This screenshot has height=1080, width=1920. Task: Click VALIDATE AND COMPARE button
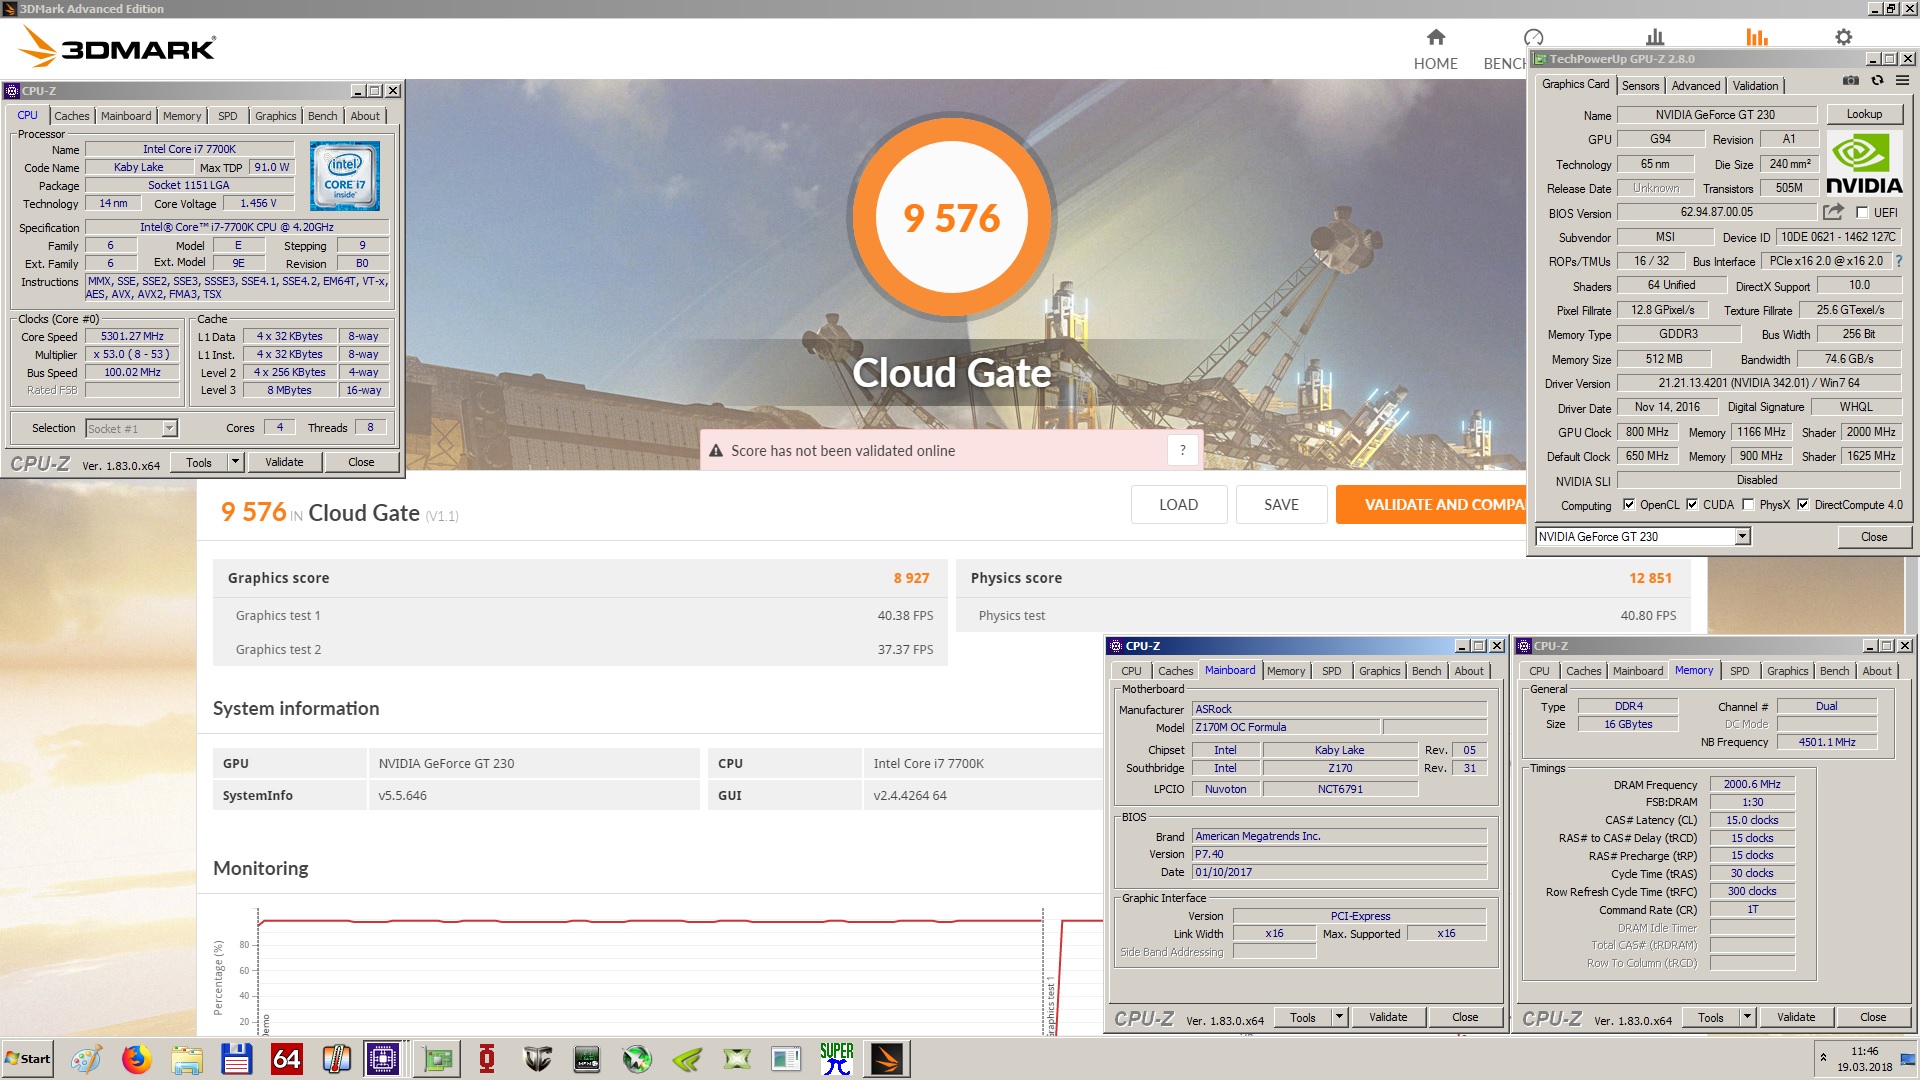pos(1431,505)
